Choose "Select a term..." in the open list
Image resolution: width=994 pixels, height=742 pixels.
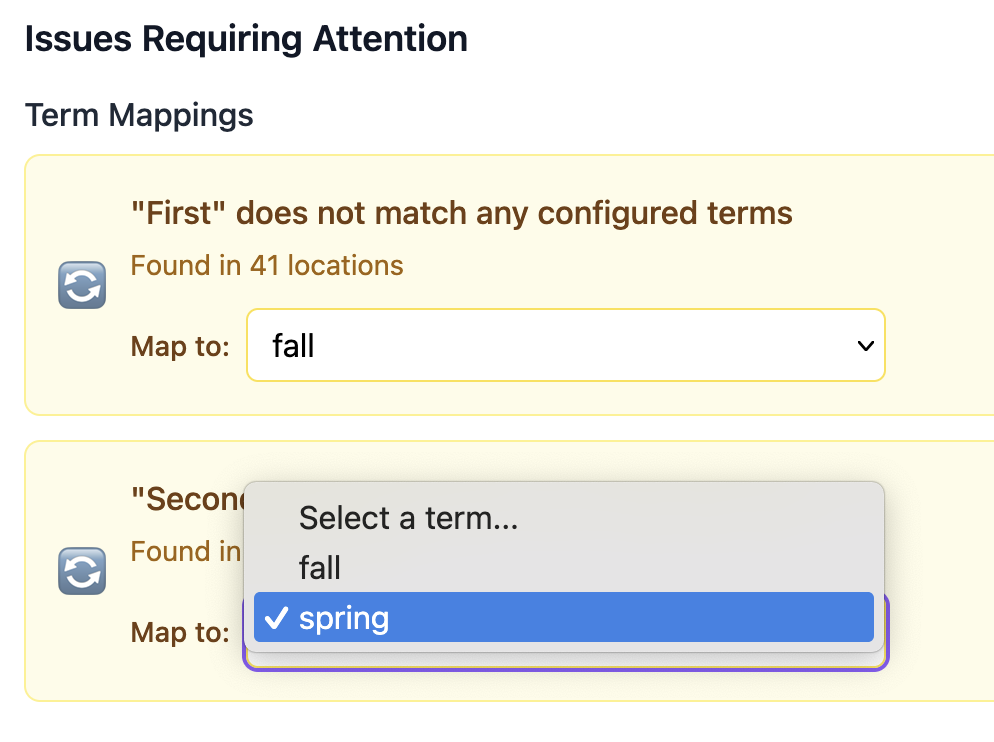(408, 518)
